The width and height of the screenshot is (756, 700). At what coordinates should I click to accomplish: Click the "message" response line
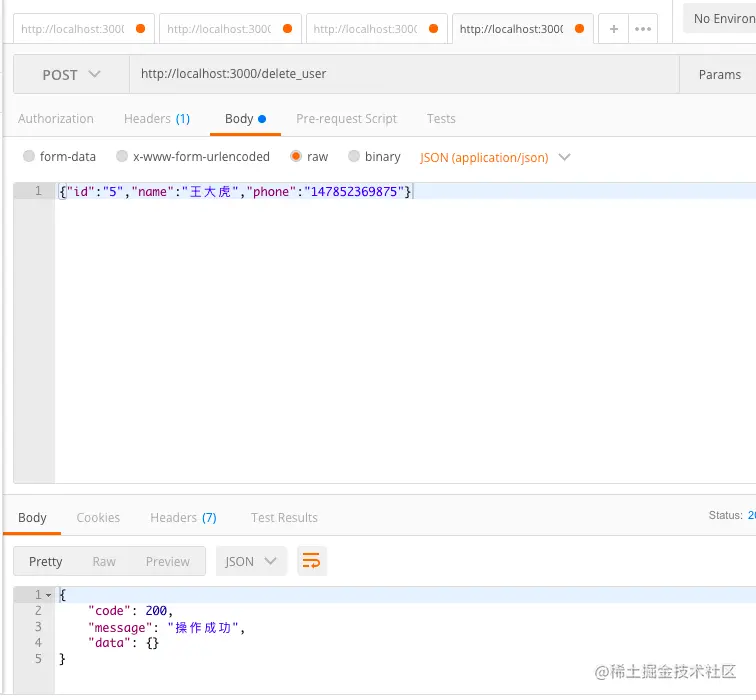tap(167, 628)
